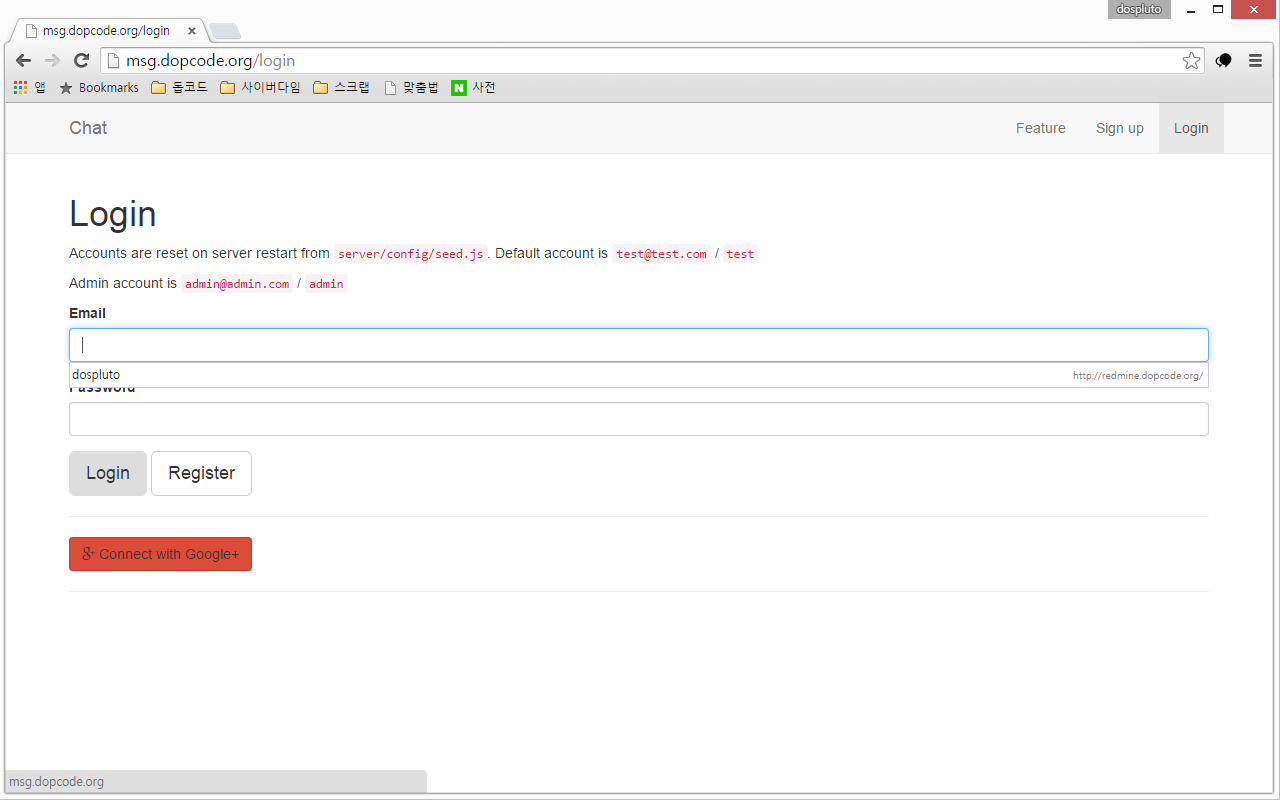Screen dimensions: 1280x800
Task: Open the Feature nav item
Action: coord(1041,128)
